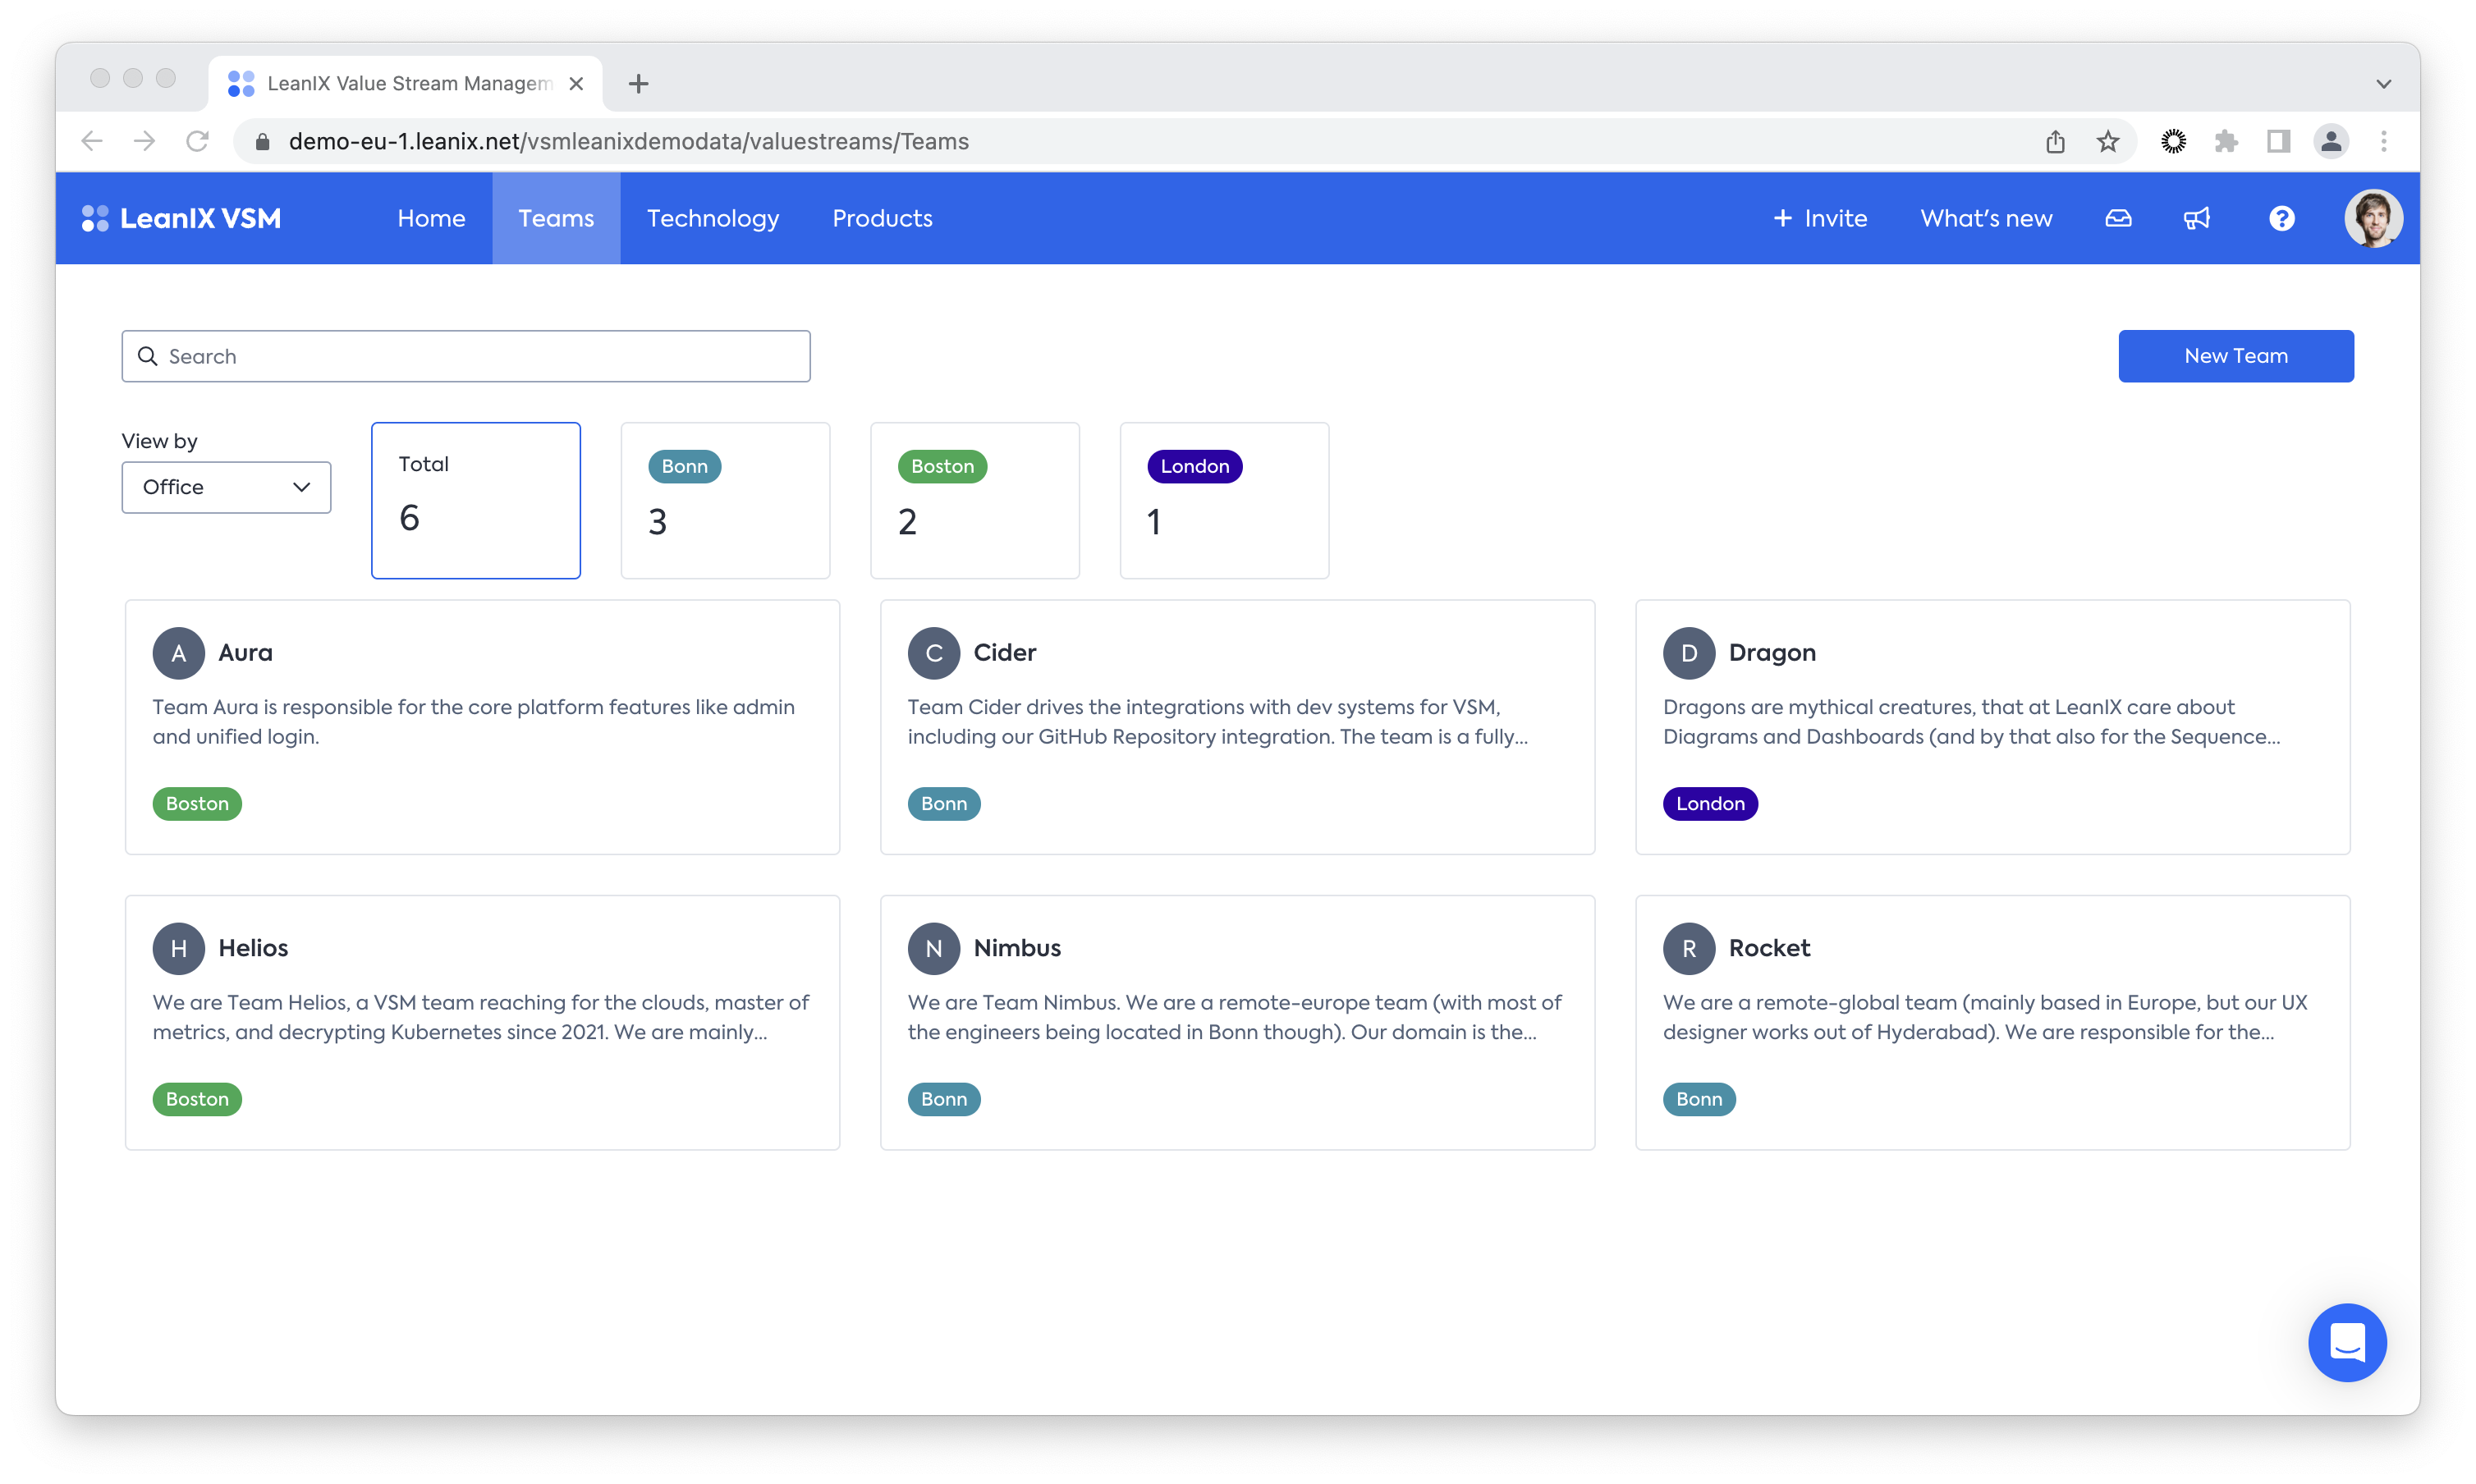Open the inbox tray icon
2476x1484 pixels.
click(x=2118, y=218)
